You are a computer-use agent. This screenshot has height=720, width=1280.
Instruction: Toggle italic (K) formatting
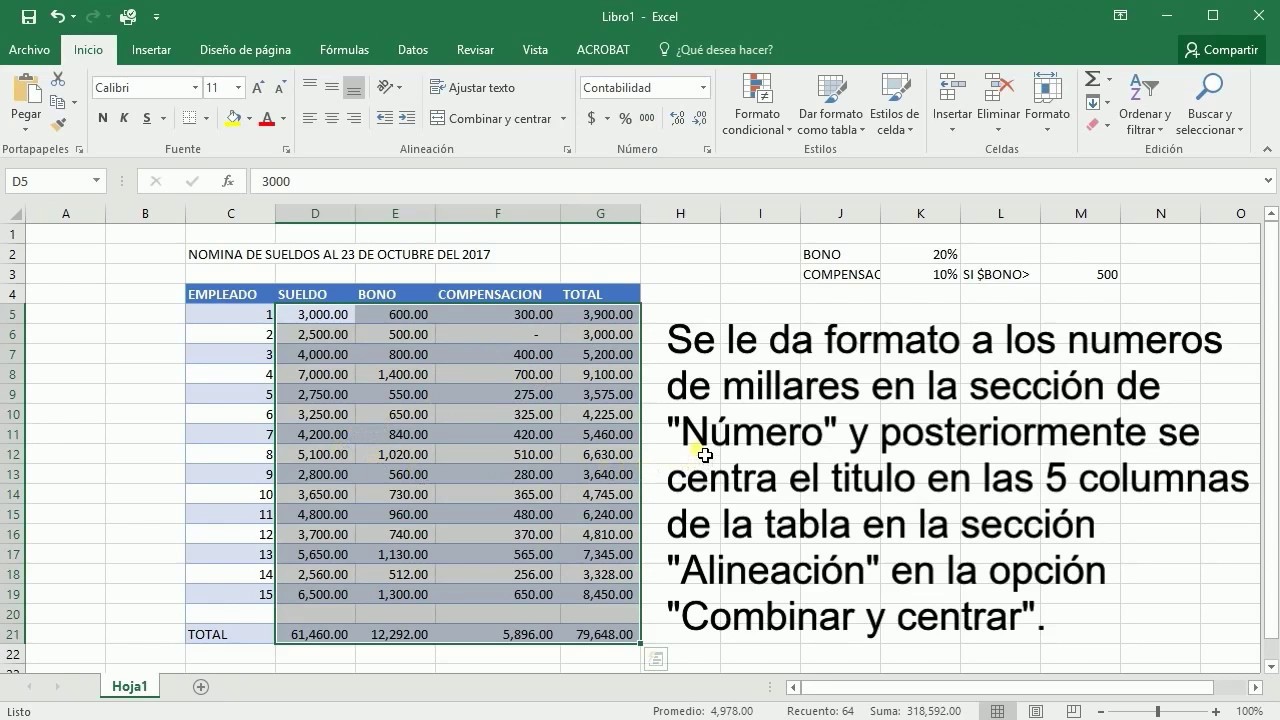(x=125, y=118)
